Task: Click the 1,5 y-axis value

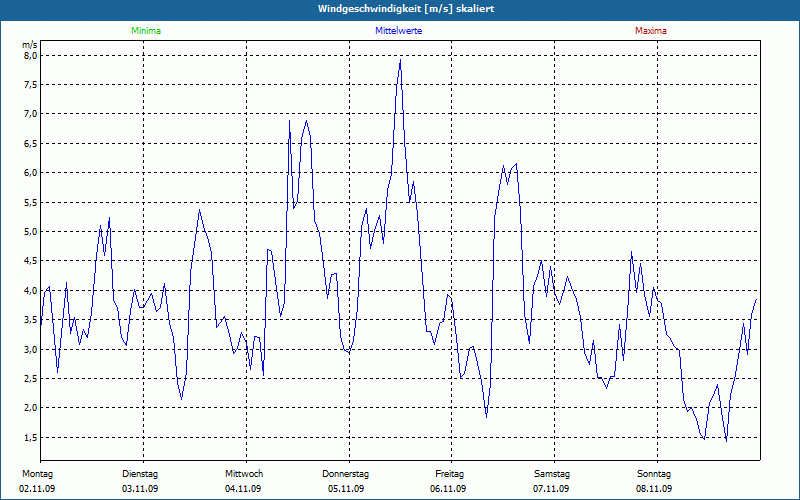Action: pyautogui.click(x=31, y=437)
